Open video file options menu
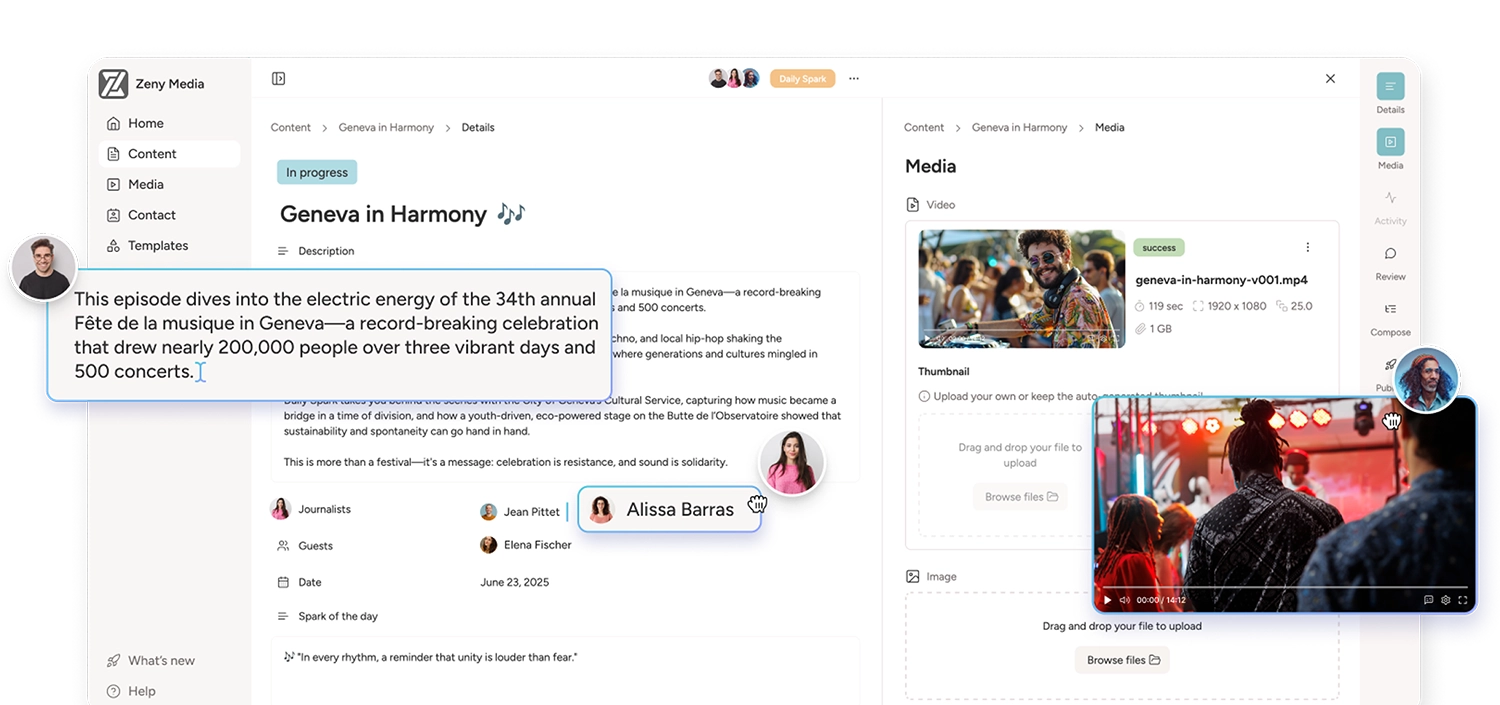Screen dimensions: 1500x705 pos(1307,247)
